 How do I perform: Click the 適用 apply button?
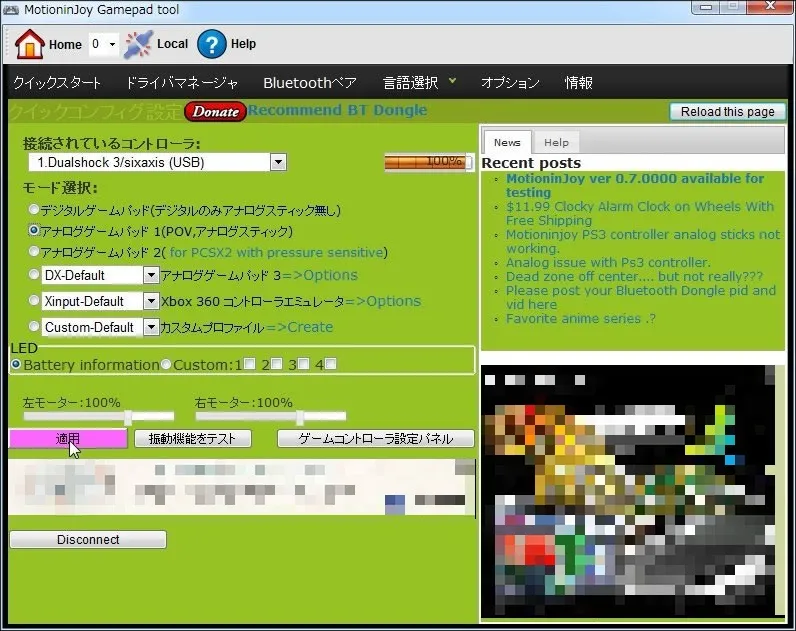tap(68, 439)
